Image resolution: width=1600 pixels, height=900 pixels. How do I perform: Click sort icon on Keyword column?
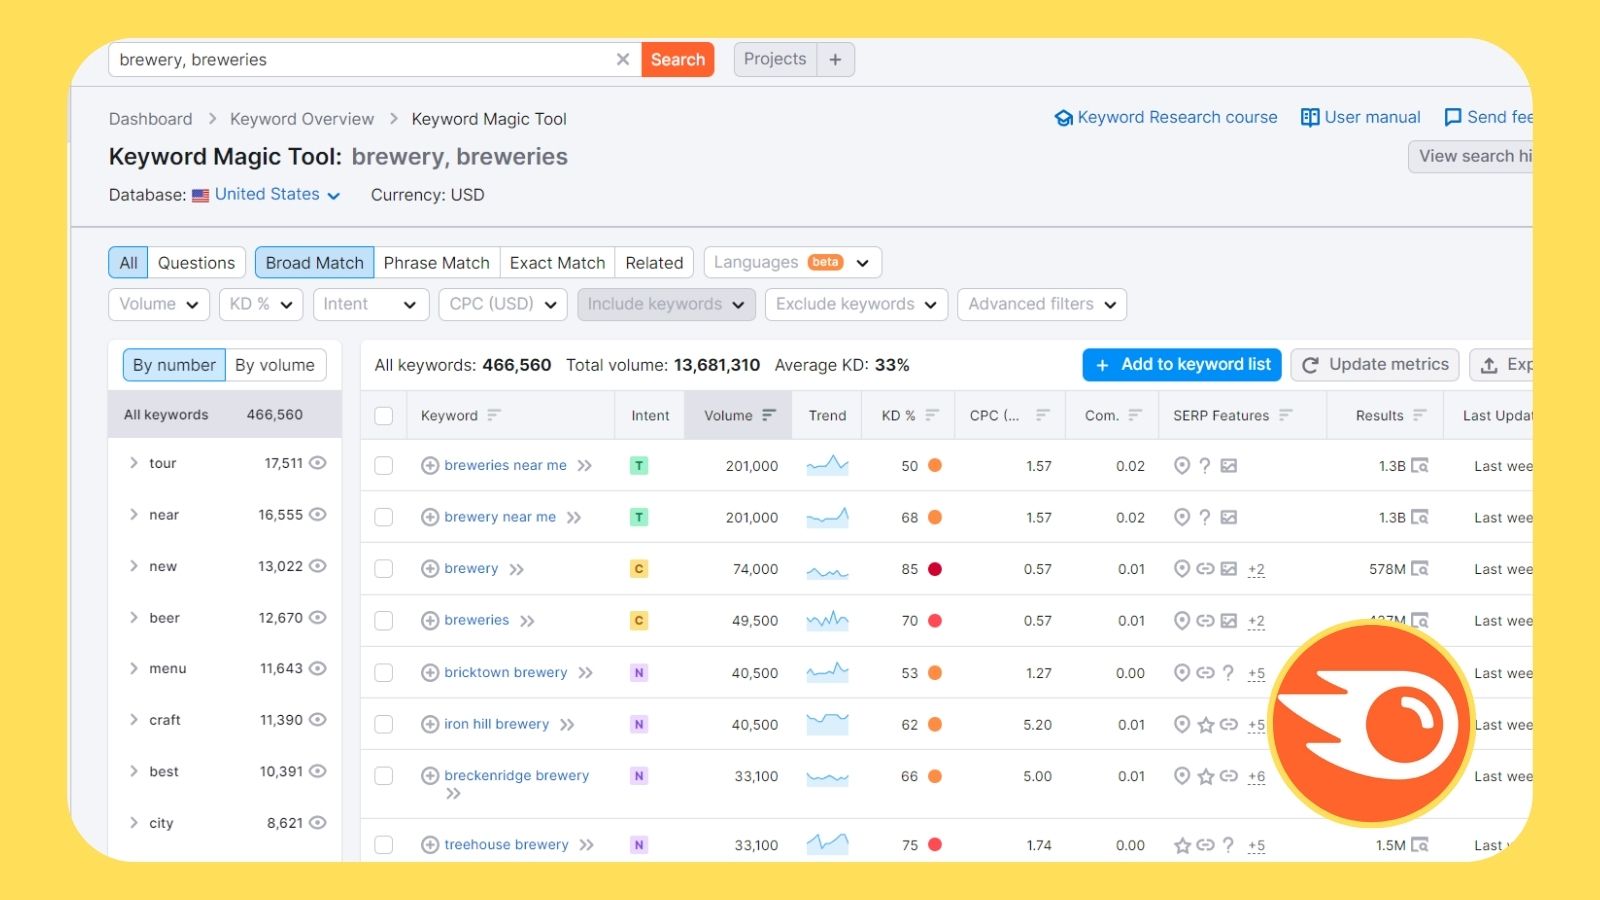[494, 415]
